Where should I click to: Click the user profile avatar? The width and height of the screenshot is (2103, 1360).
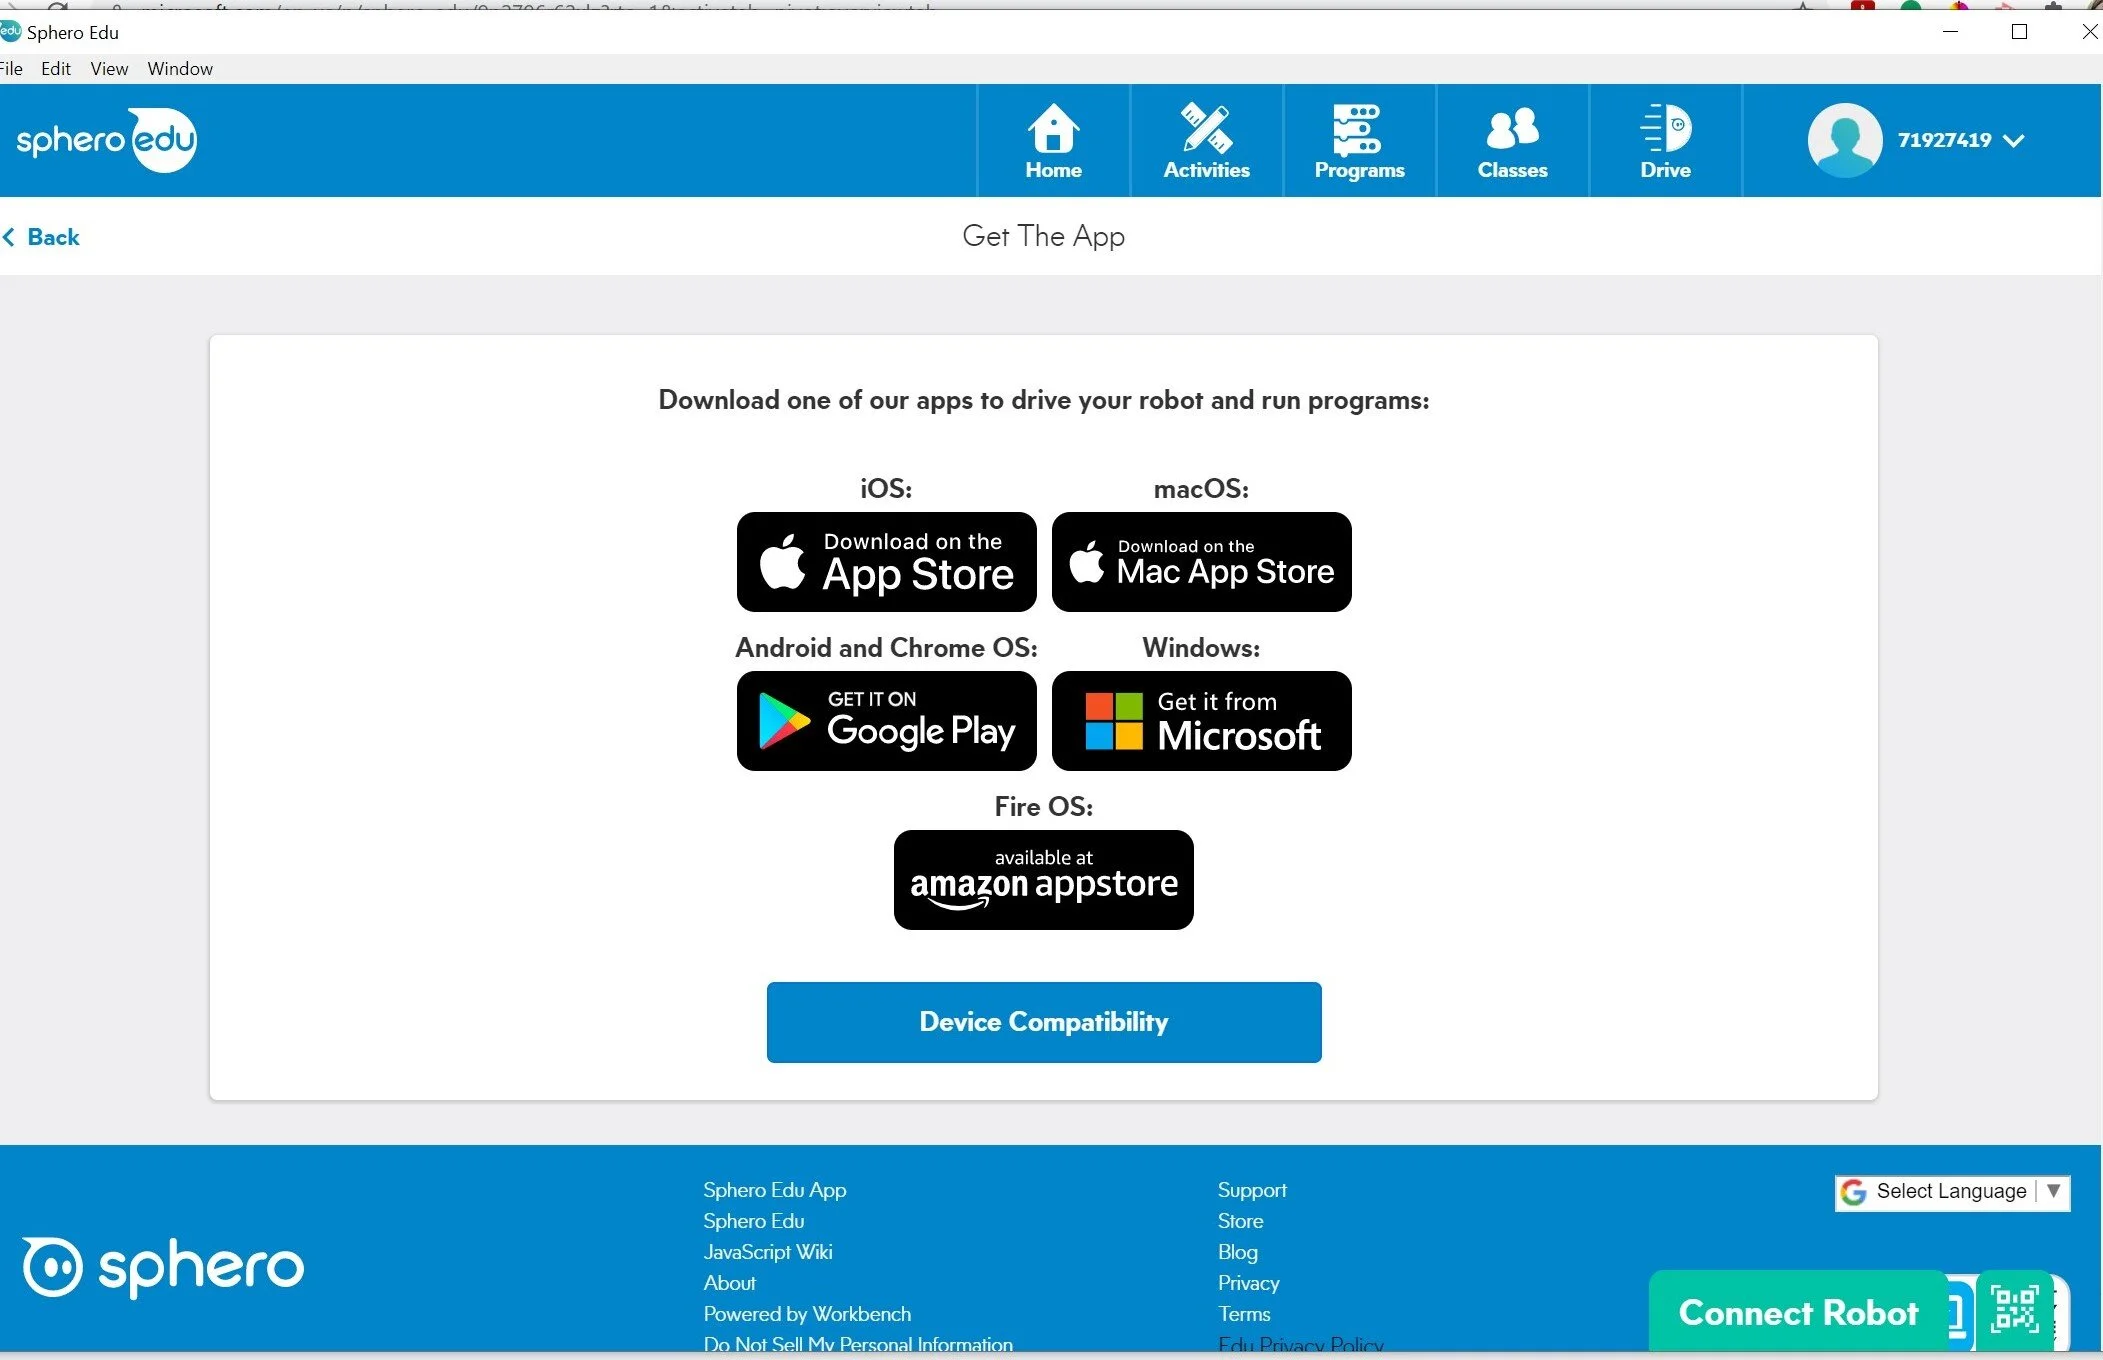(1844, 140)
